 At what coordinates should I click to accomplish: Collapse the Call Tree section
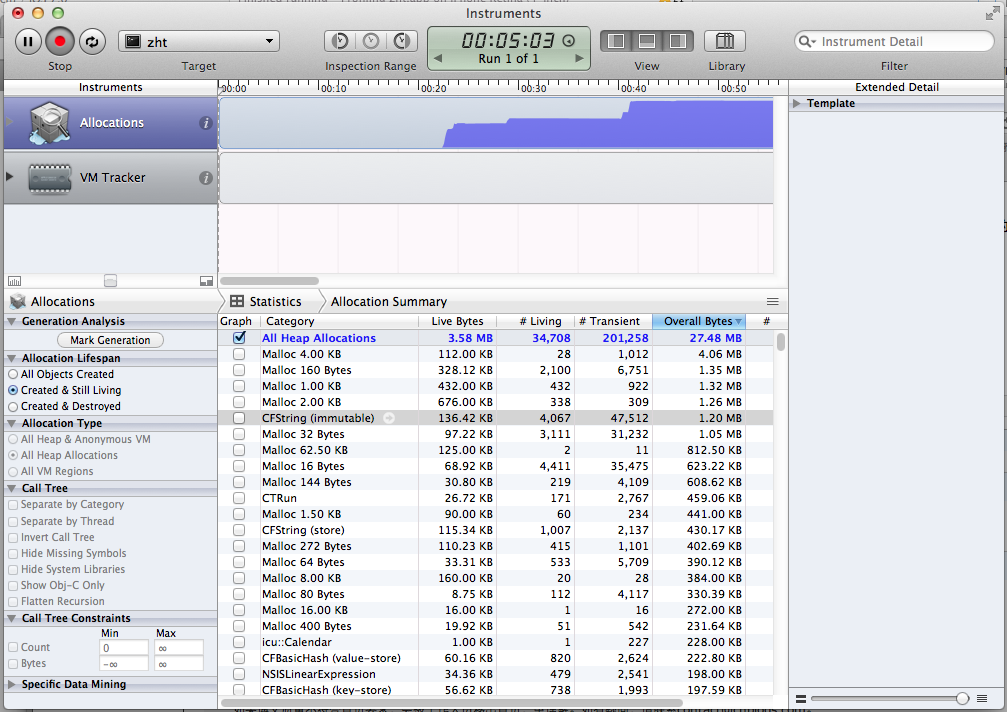[12, 488]
